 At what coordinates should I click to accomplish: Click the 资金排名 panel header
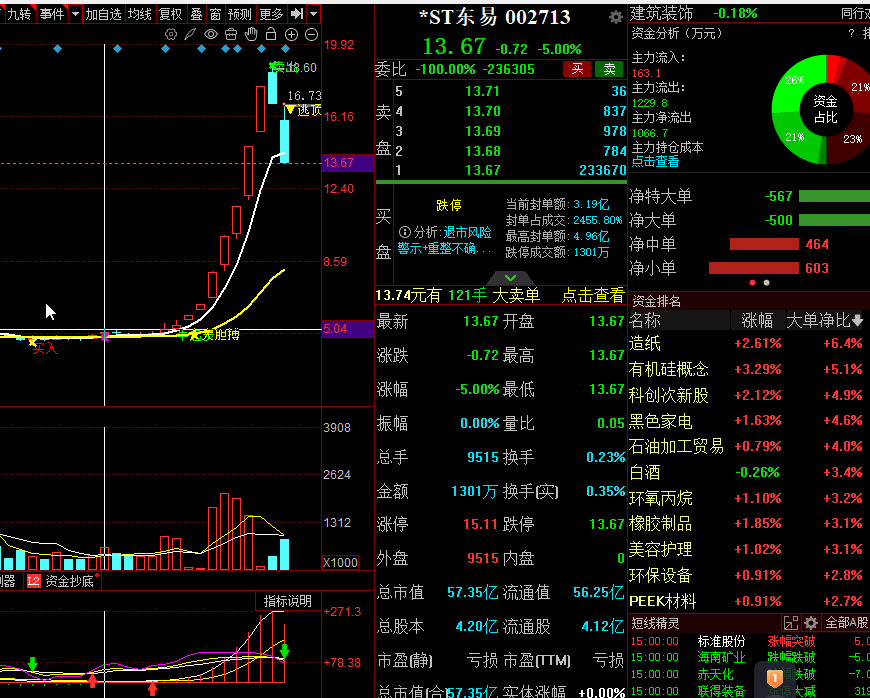[656, 301]
